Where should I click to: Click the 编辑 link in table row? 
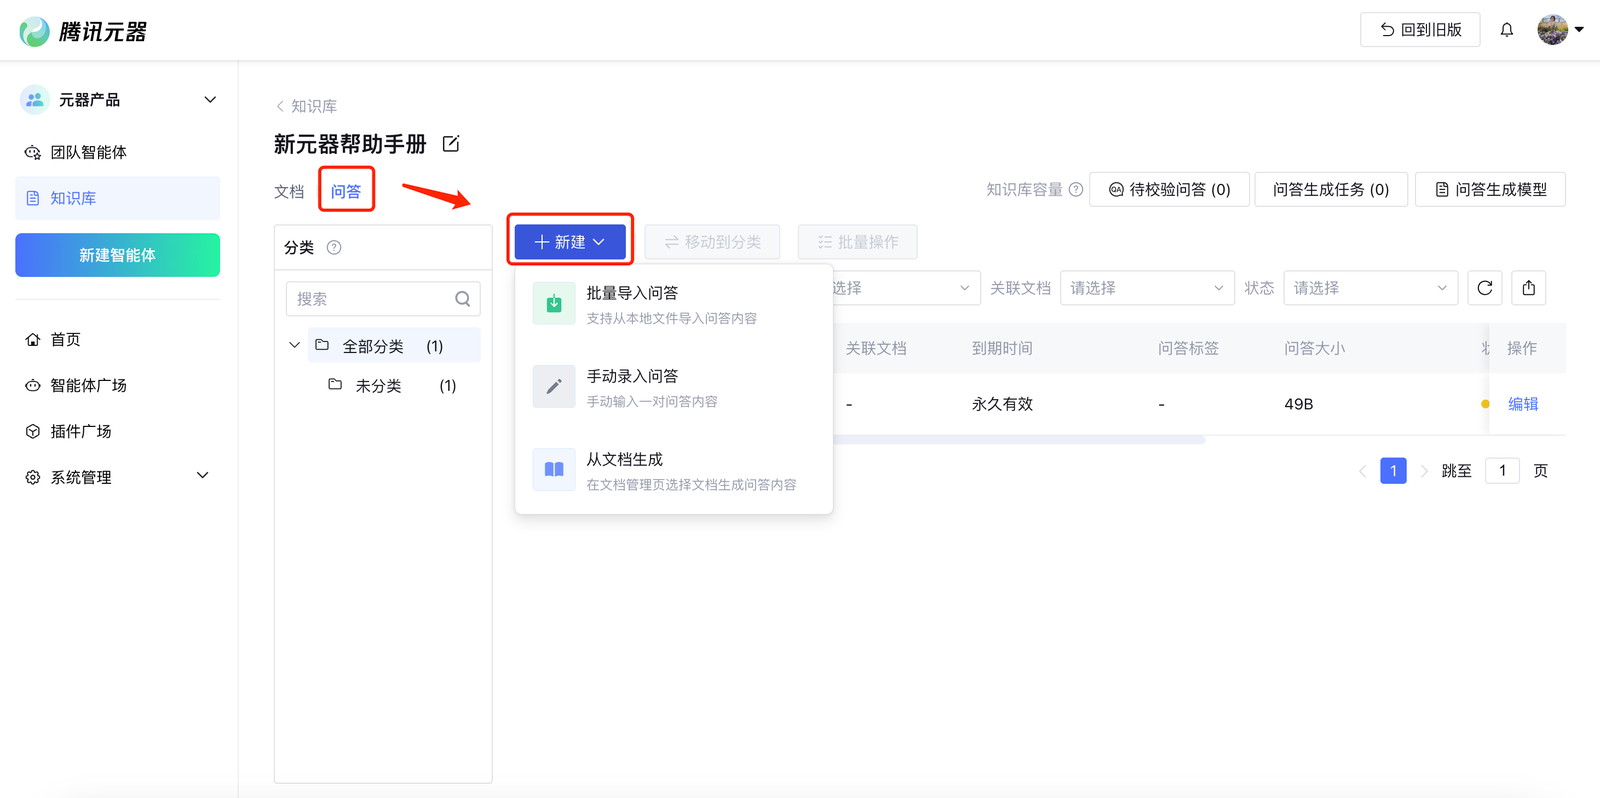point(1522,404)
